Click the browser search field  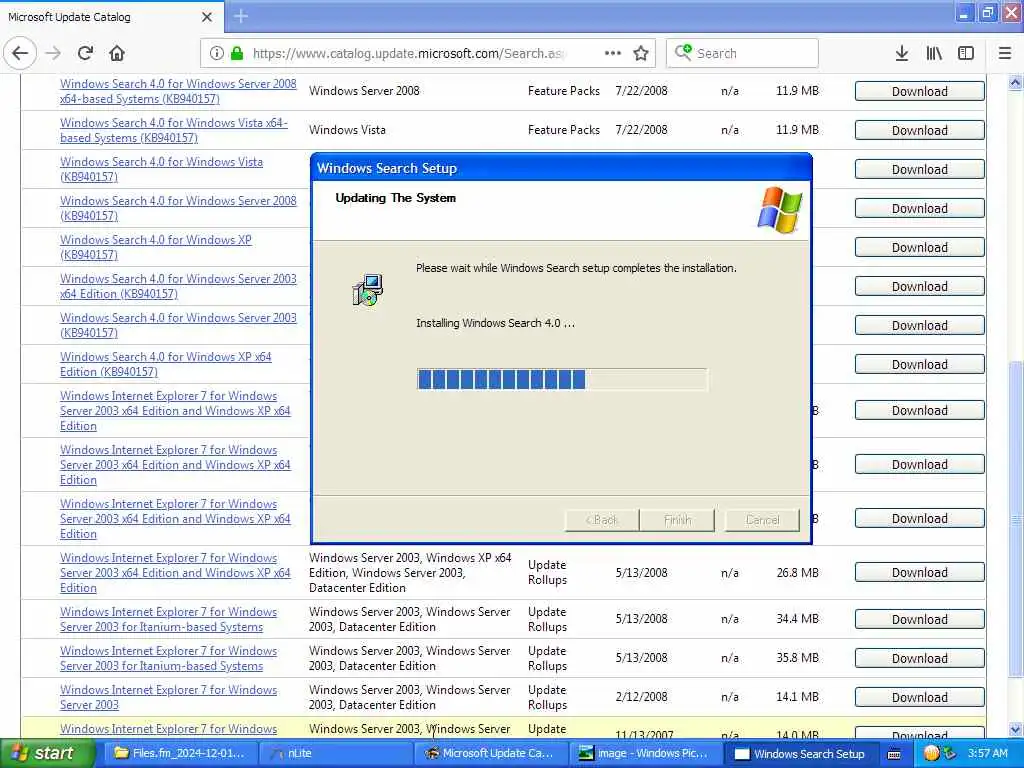tap(742, 54)
